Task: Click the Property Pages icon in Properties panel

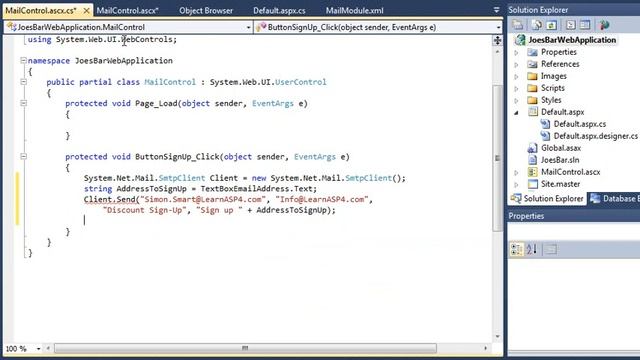Action: (551, 249)
